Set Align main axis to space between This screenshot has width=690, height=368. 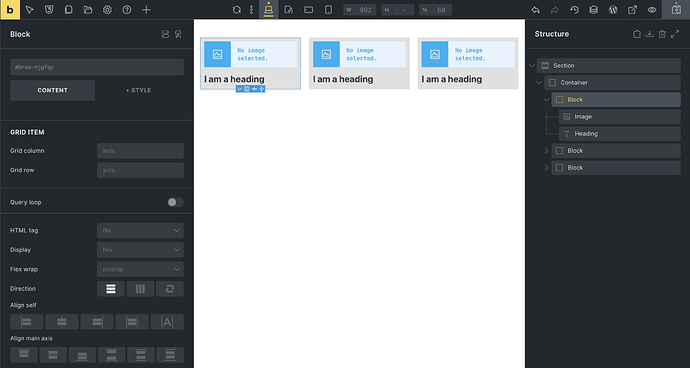[111, 355]
